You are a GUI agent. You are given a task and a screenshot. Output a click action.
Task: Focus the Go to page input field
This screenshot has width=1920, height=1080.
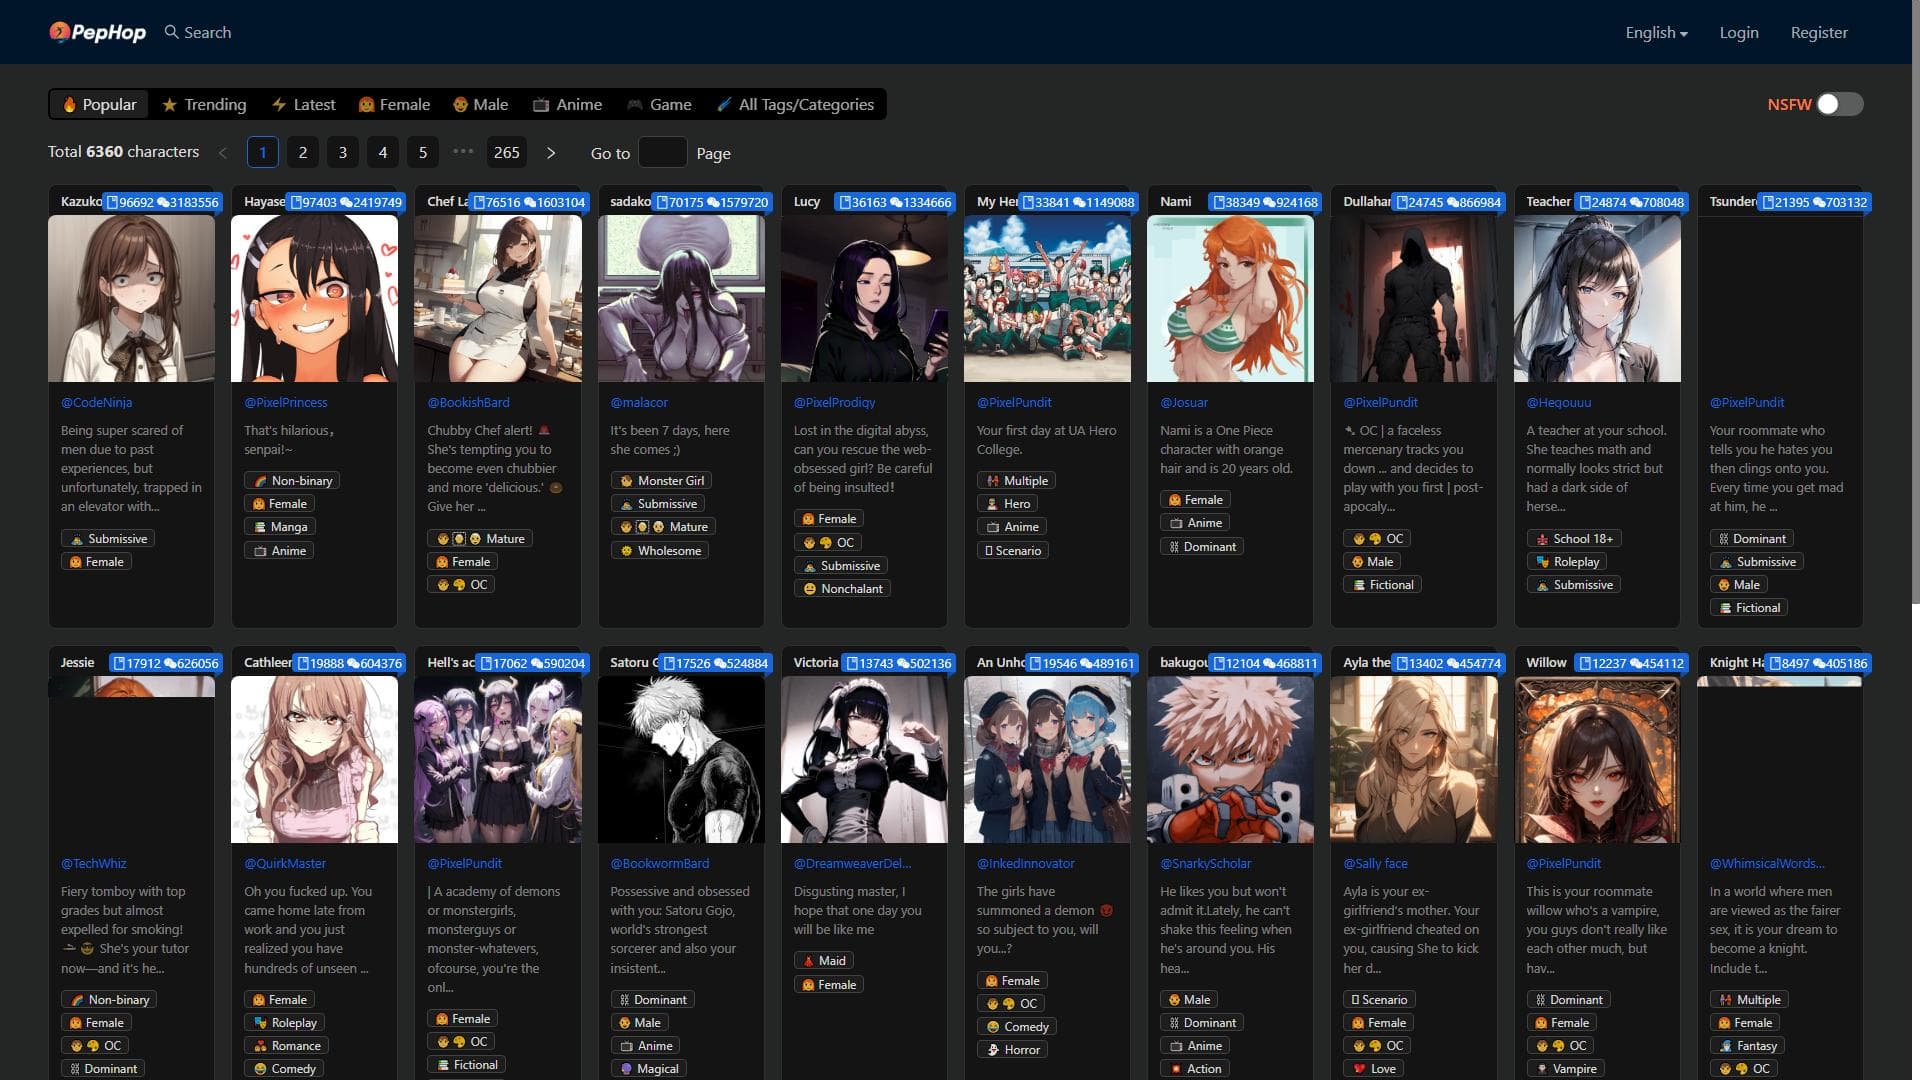[662, 153]
